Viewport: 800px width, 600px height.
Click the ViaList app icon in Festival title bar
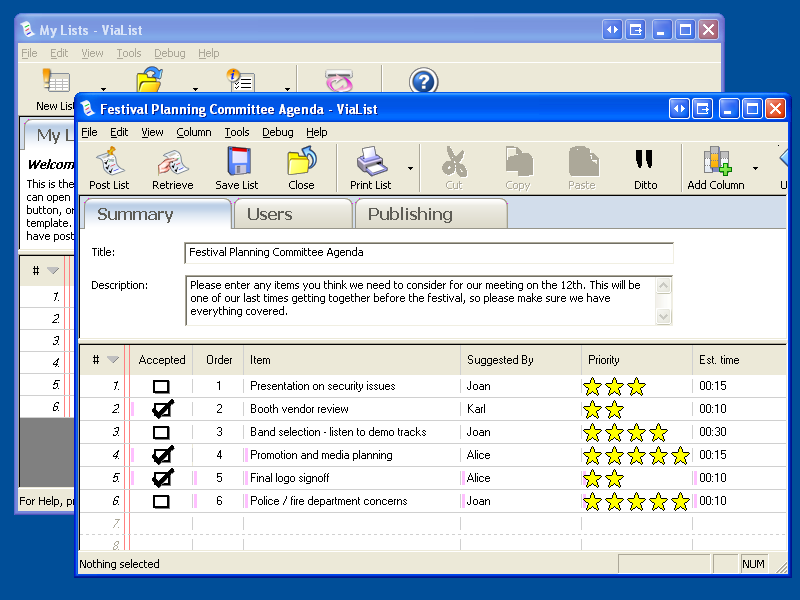pos(88,109)
